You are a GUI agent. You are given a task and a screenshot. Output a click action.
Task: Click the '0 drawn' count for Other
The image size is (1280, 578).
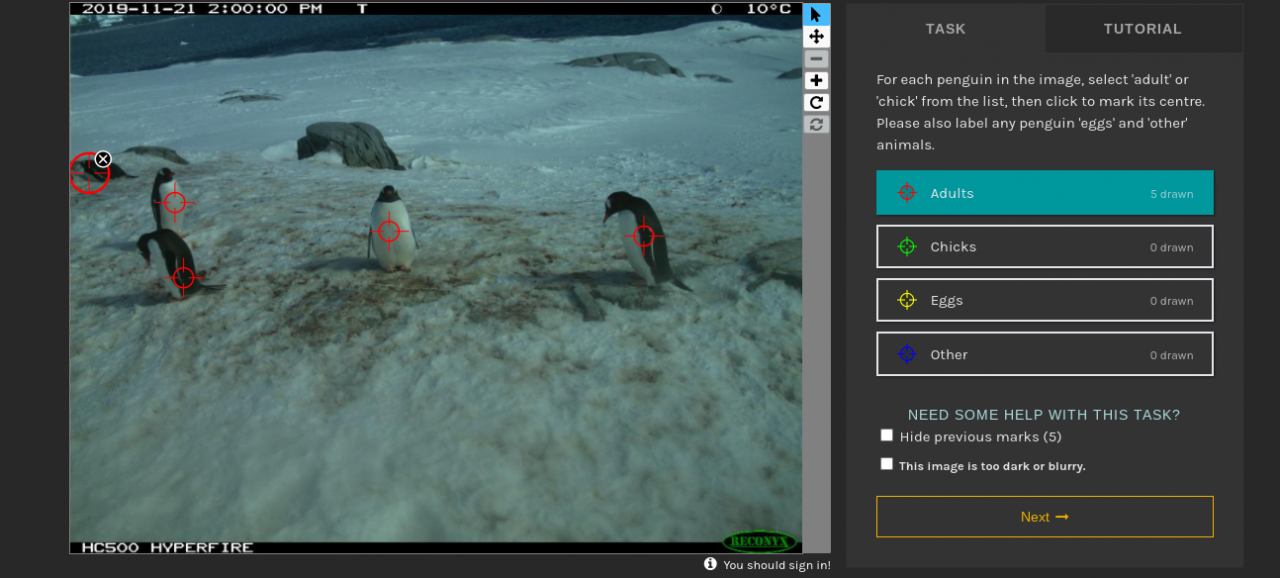click(x=1172, y=355)
